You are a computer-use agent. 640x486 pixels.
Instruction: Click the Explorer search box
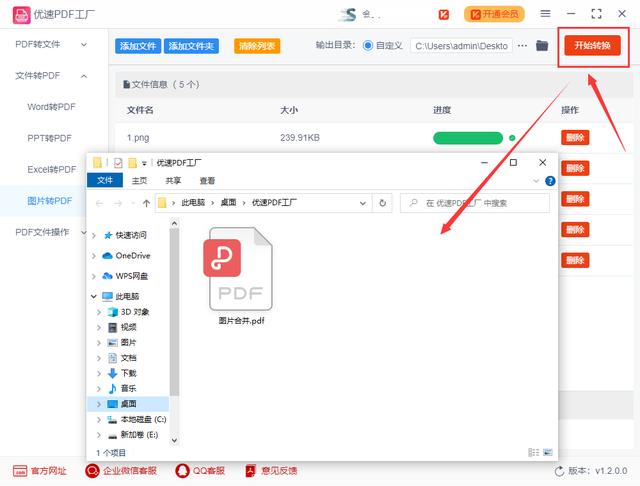(475, 203)
